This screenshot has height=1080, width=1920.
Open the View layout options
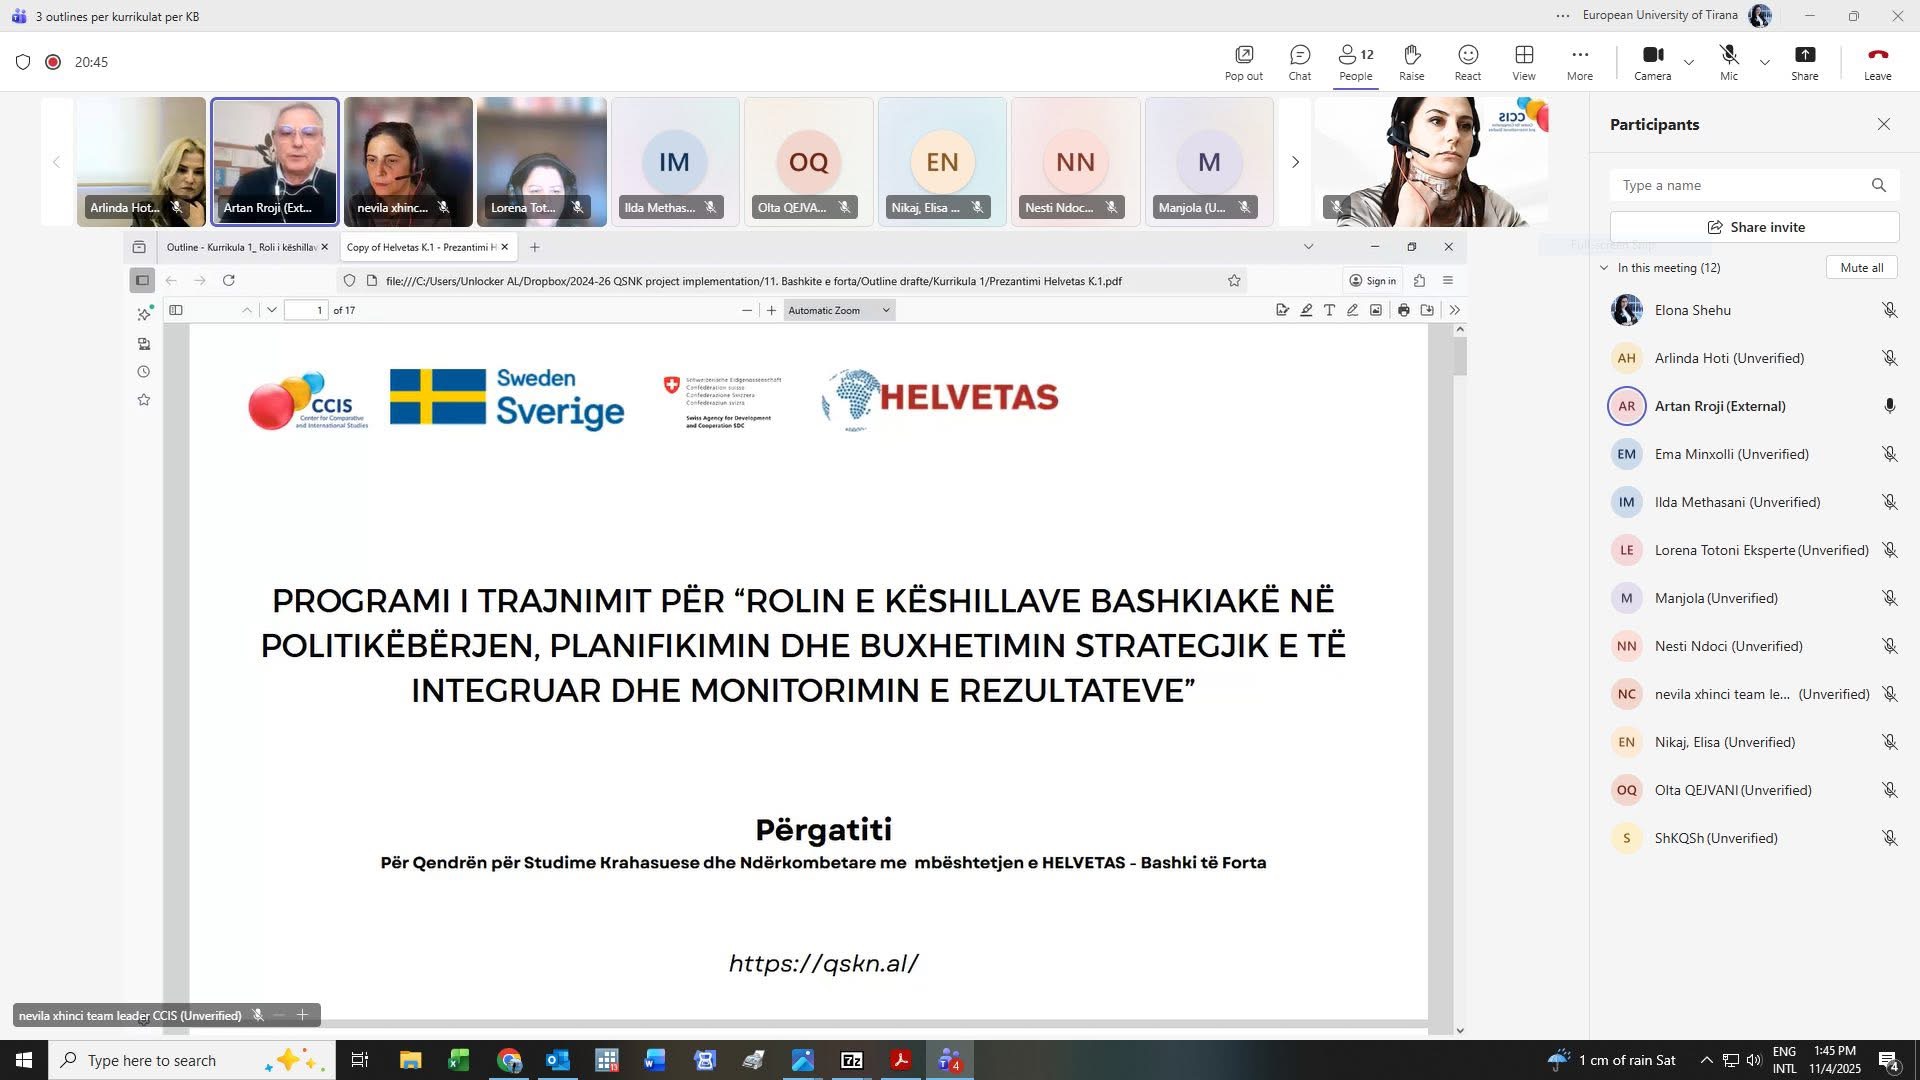[x=1523, y=62]
